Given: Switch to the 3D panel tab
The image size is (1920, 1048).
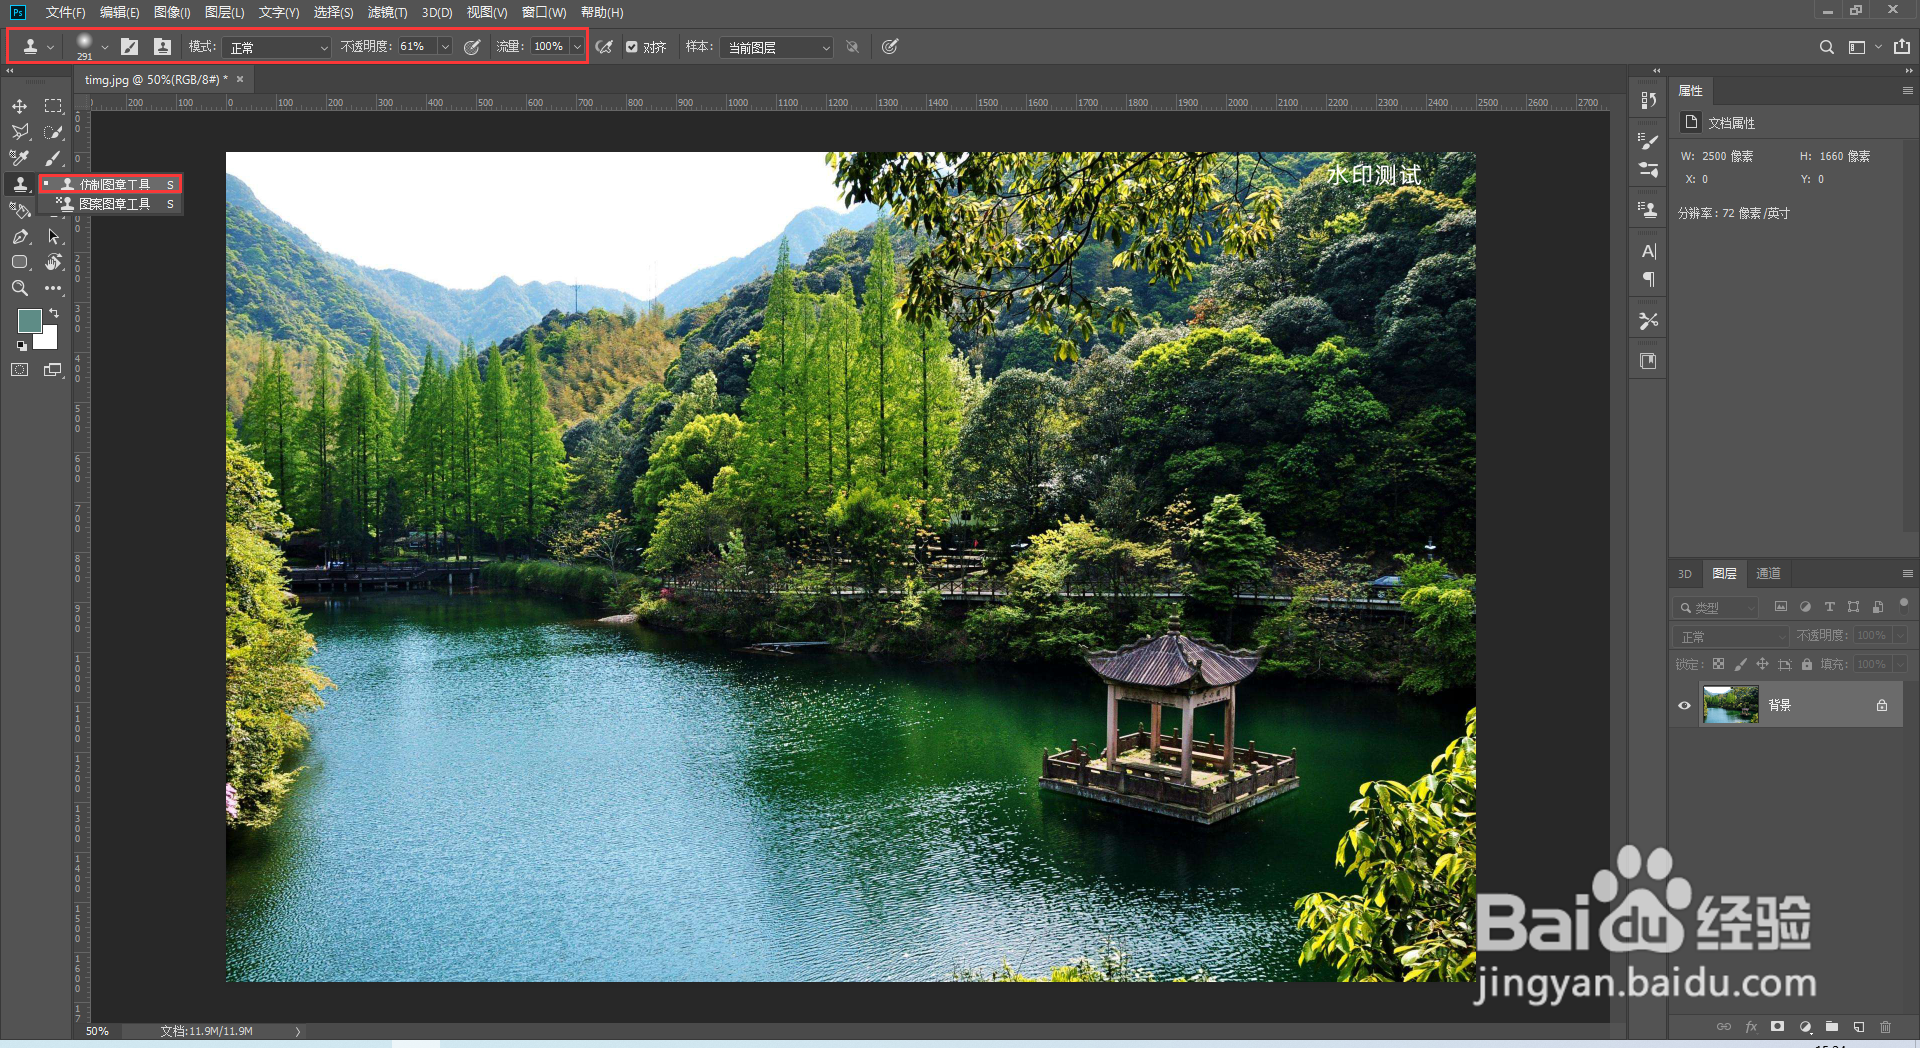Looking at the screenshot, I should coord(1685,573).
